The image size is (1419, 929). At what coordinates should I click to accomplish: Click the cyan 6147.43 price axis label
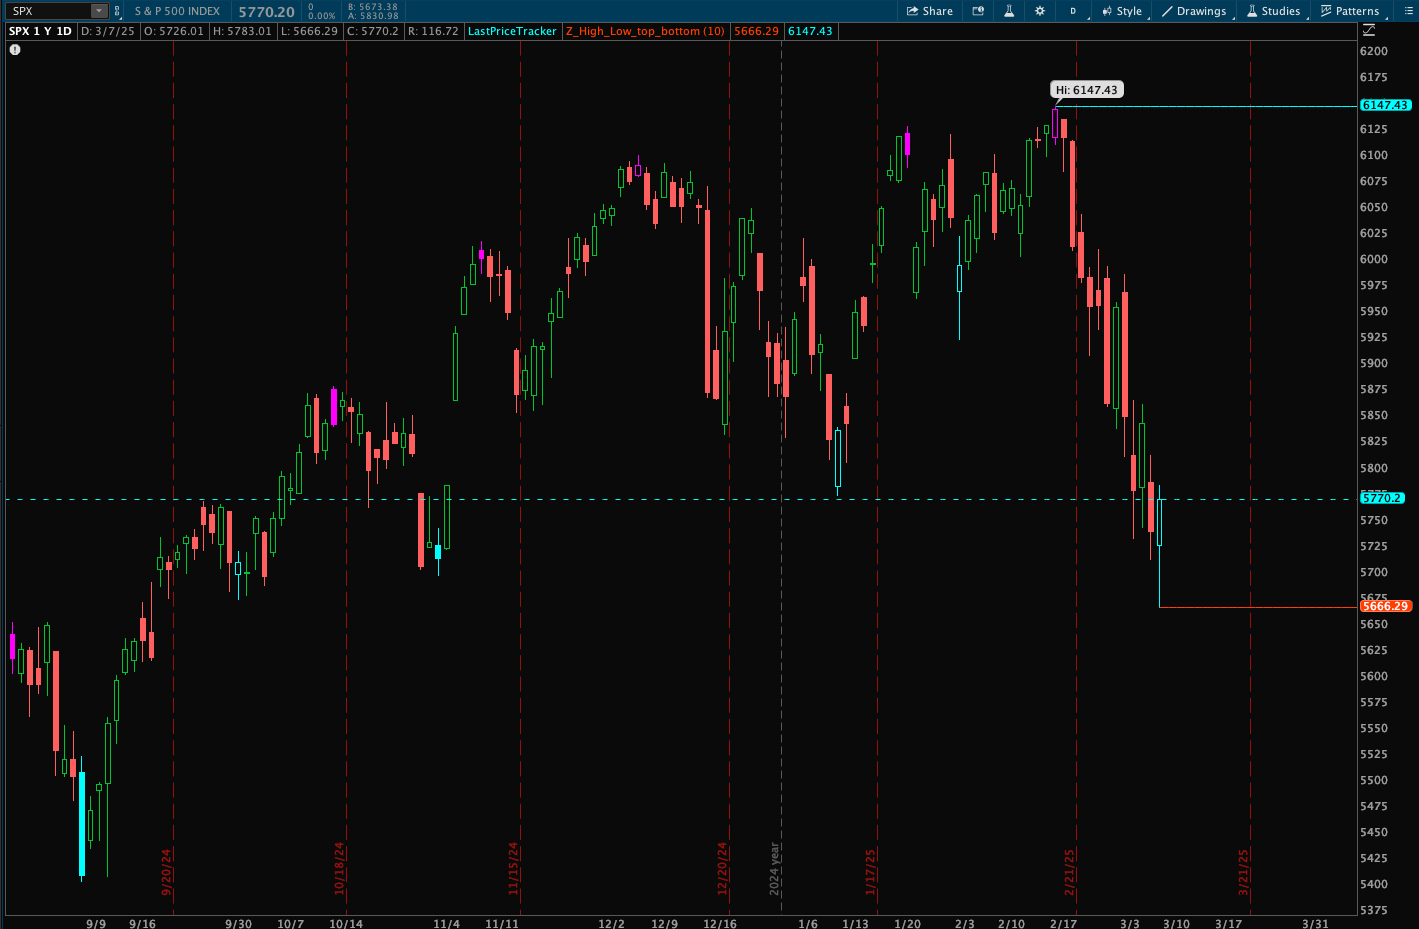tap(1385, 105)
